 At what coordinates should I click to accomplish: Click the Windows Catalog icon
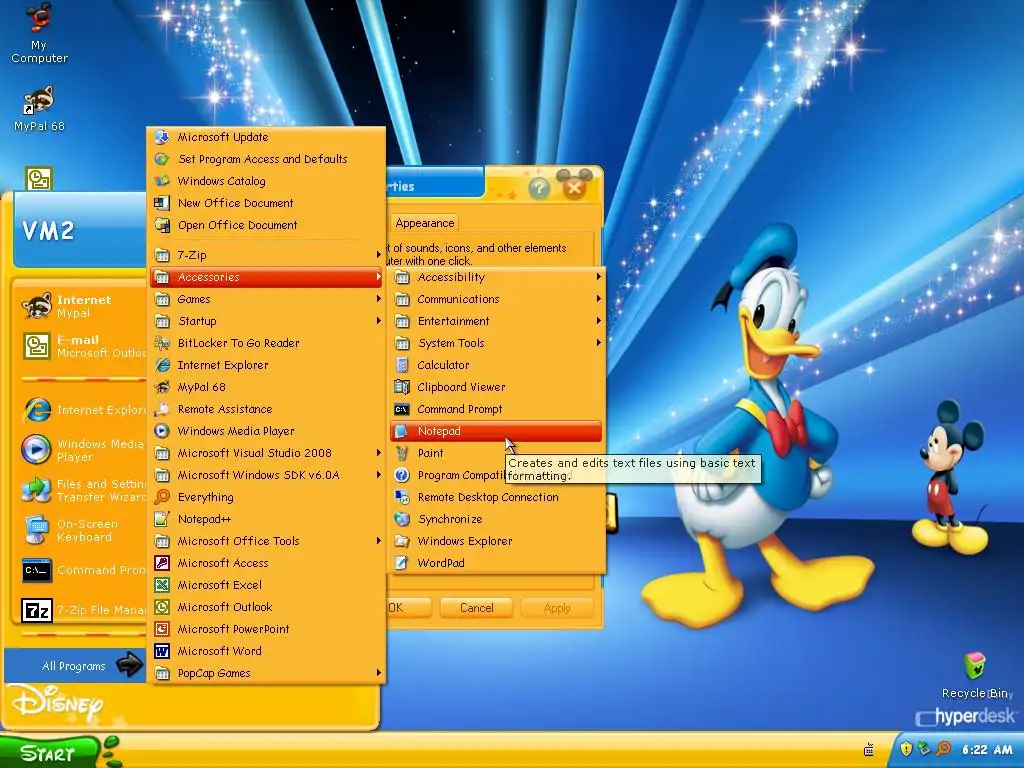coord(162,181)
